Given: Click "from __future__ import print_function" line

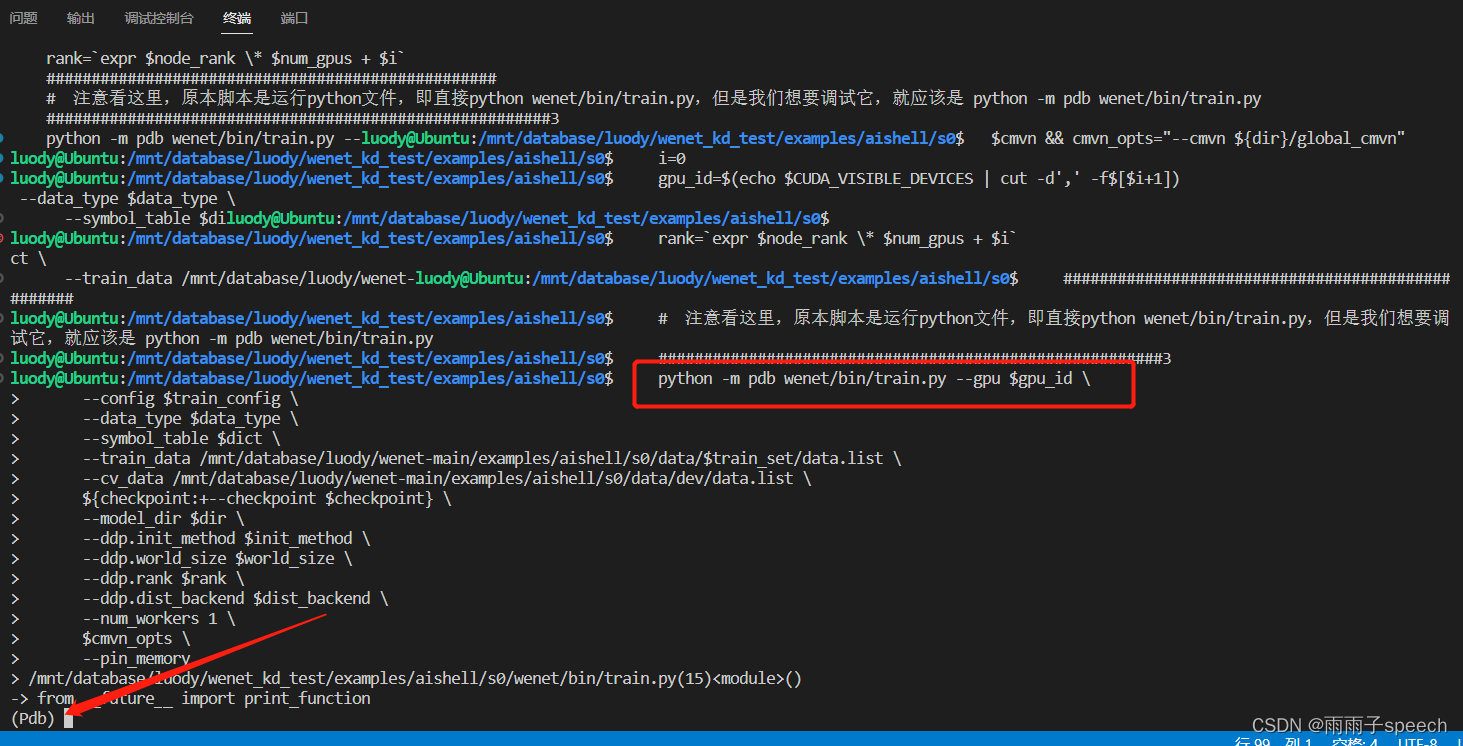Looking at the screenshot, I should tap(204, 698).
